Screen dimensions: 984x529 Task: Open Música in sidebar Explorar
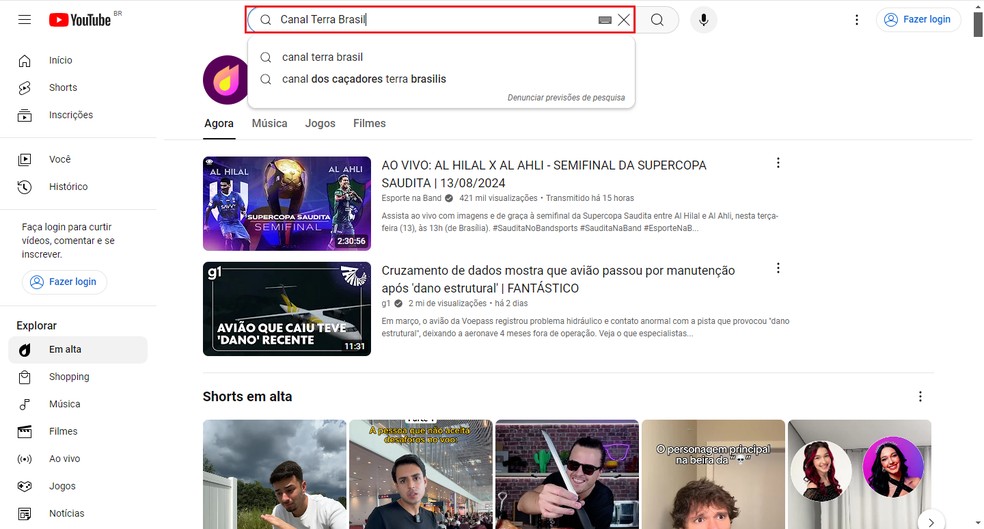point(78,404)
